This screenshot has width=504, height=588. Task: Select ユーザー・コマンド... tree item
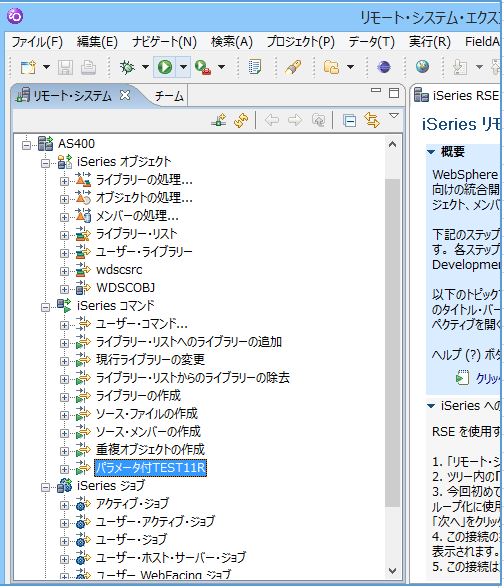coord(142,324)
